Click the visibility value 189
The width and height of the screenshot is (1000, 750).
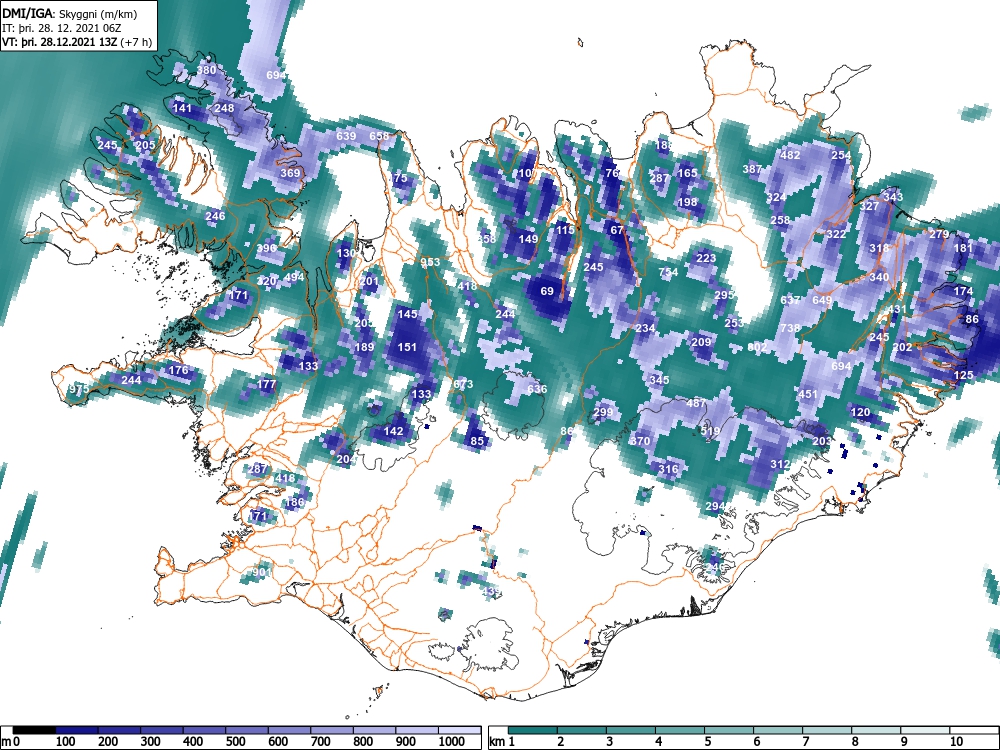click(364, 347)
